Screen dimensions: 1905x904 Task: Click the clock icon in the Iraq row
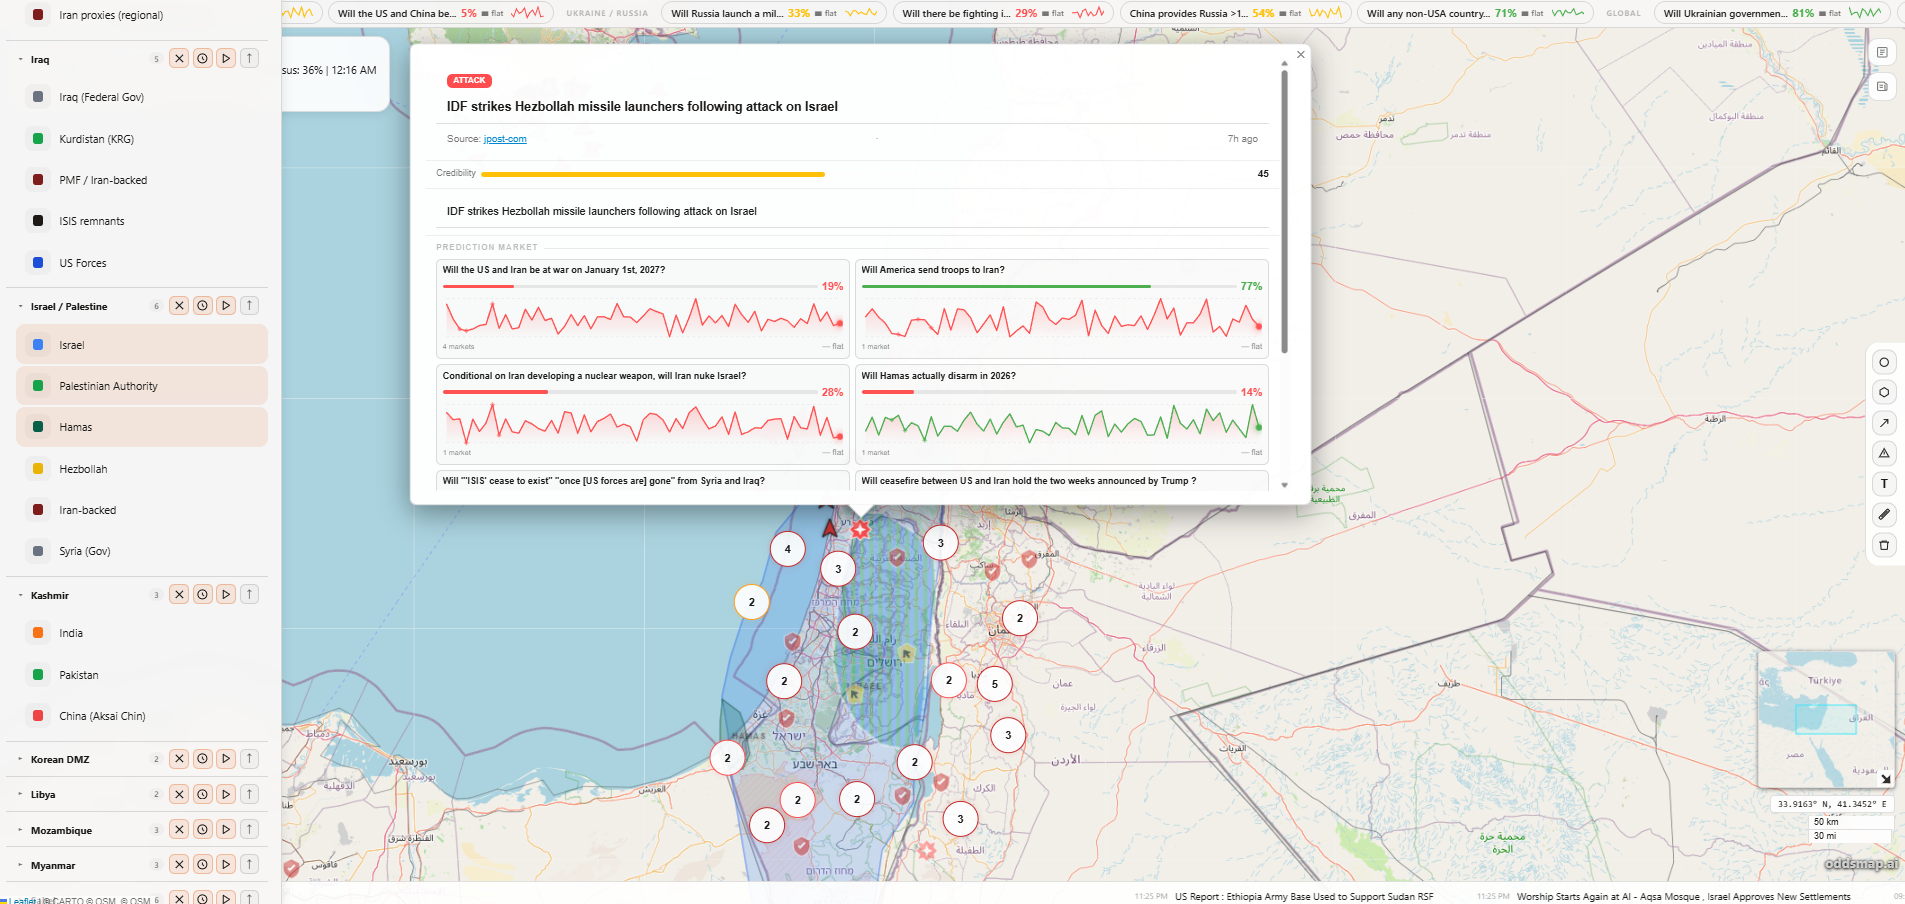[x=203, y=59]
